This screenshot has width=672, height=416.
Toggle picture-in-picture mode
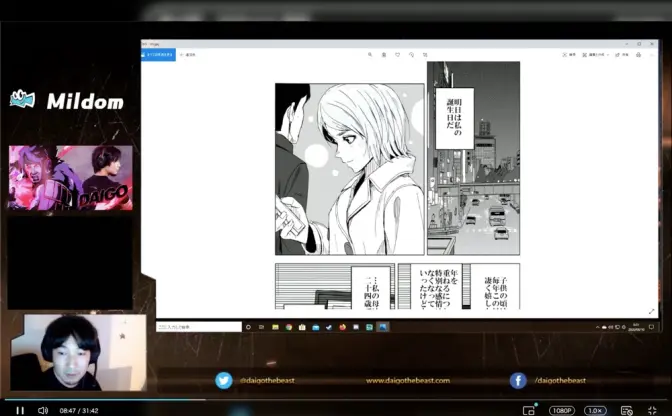(x=529, y=410)
